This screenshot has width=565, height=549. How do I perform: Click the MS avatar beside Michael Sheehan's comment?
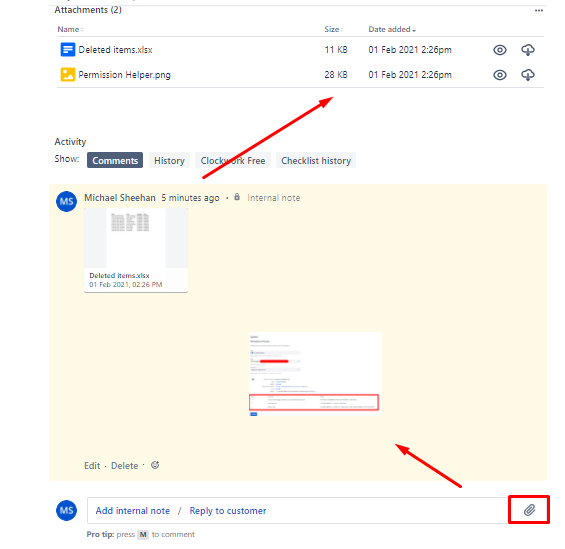tap(66, 201)
